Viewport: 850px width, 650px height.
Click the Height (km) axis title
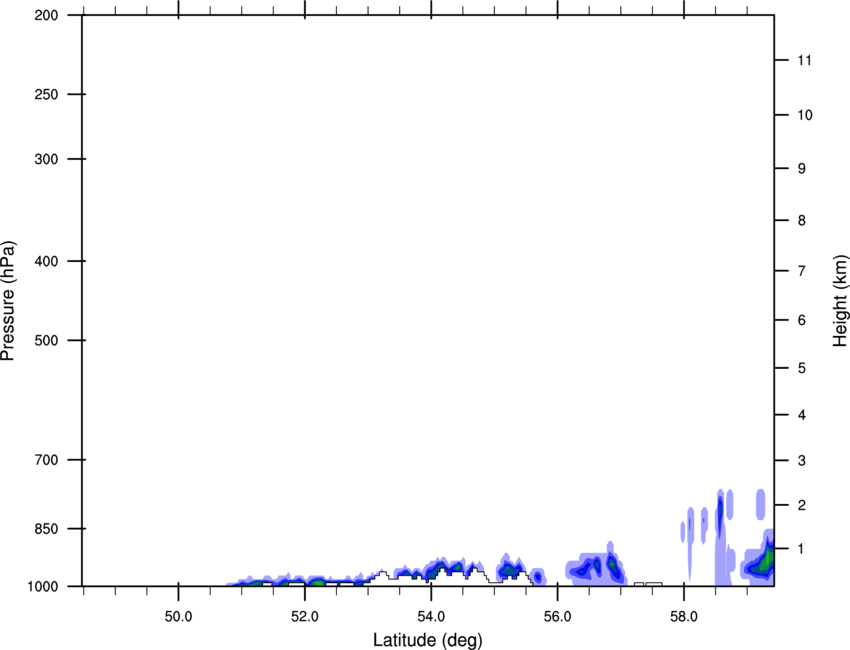click(x=841, y=301)
